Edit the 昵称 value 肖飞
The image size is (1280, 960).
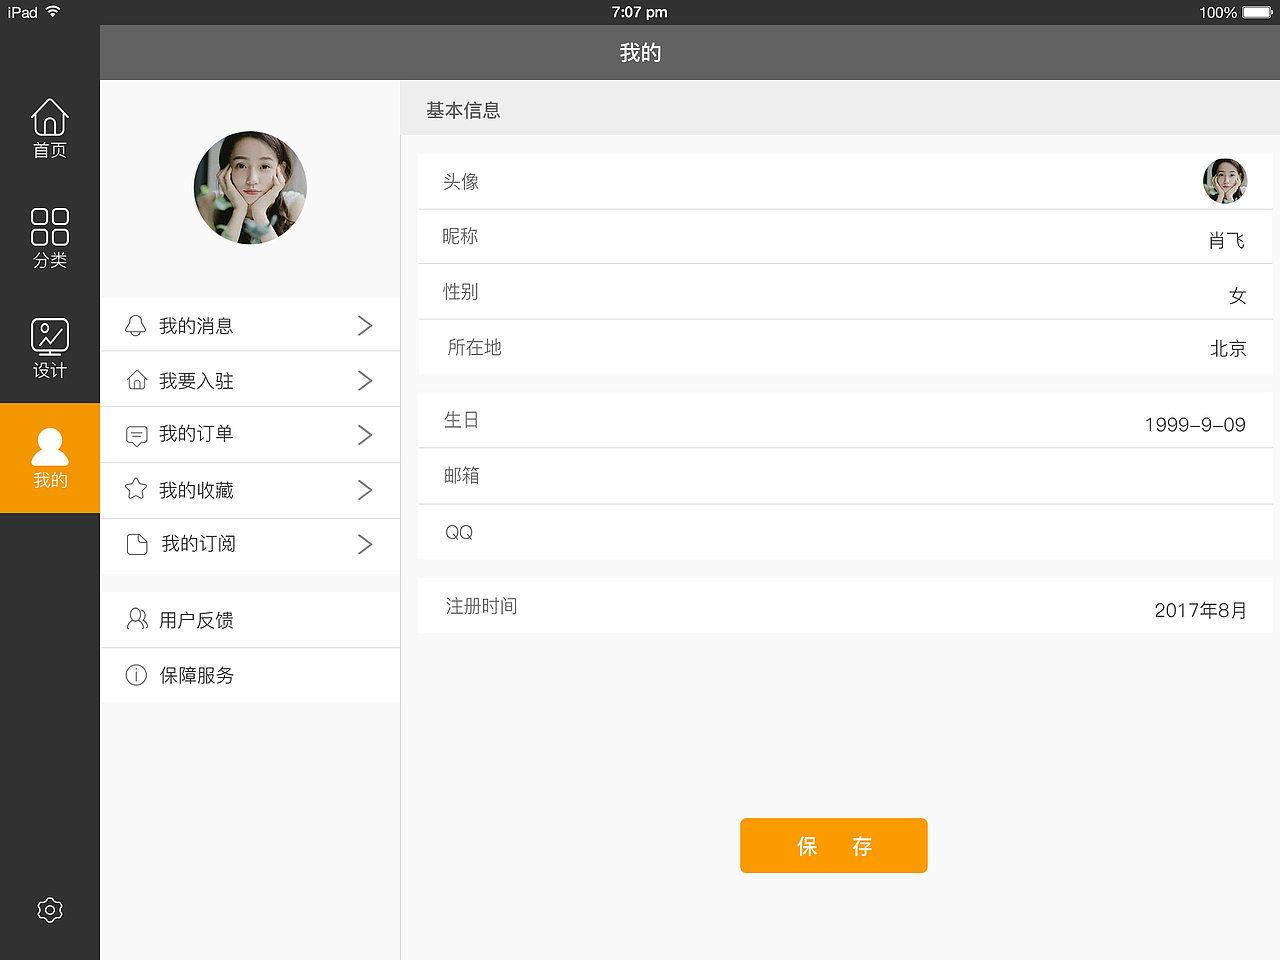tap(1227, 240)
